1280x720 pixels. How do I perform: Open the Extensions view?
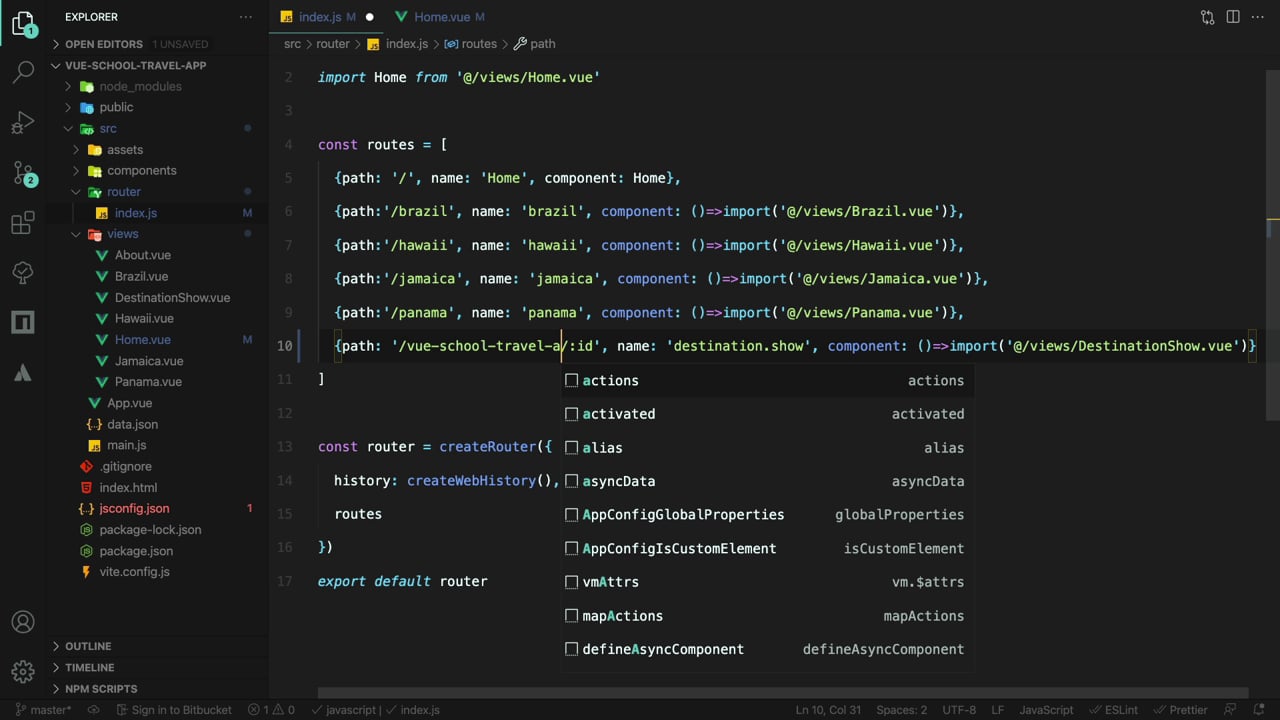point(22,223)
